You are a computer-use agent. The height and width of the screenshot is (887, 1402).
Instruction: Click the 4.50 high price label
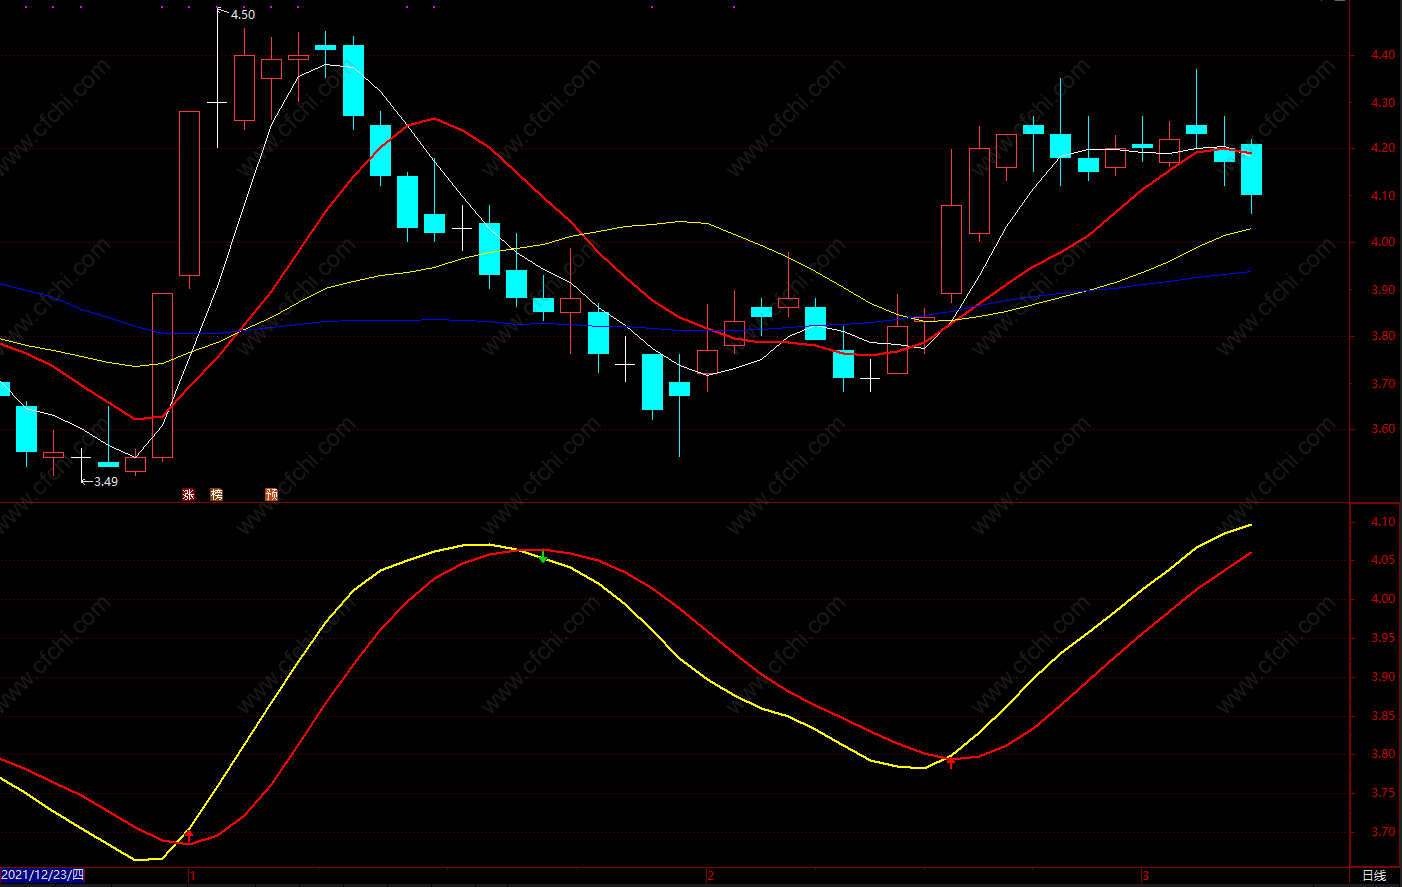[x=243, y=15]
